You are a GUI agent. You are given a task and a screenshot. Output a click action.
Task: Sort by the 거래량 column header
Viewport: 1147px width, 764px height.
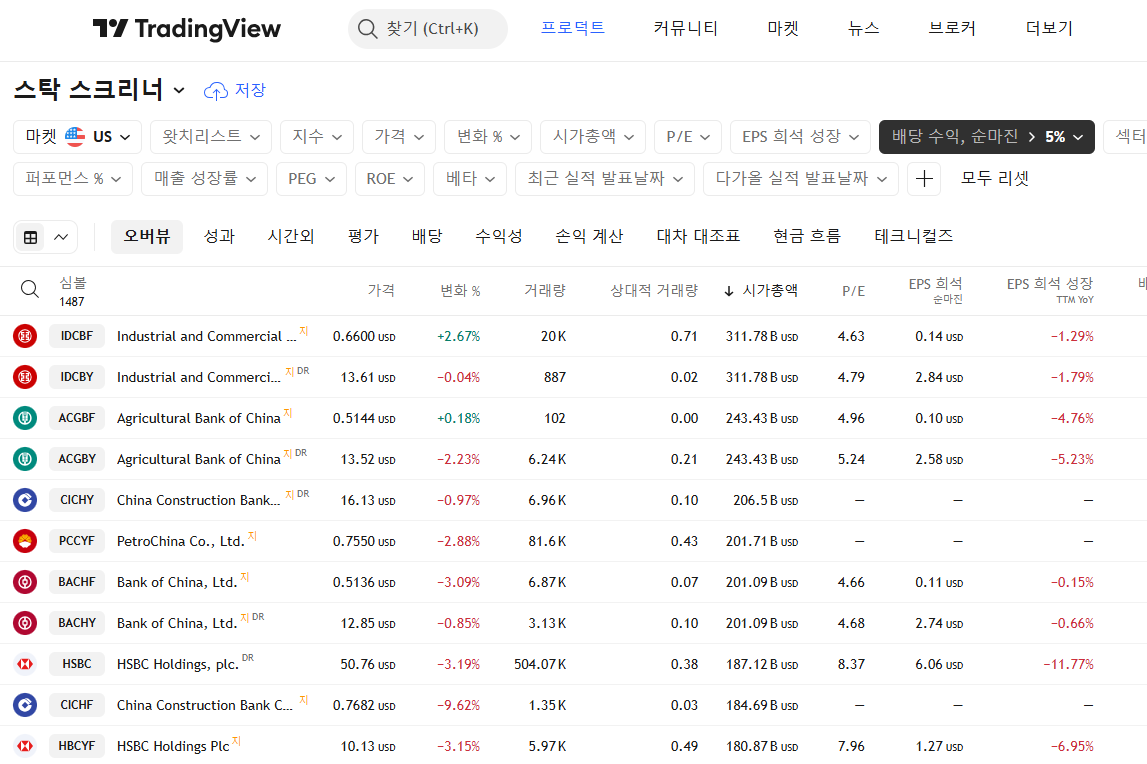tap(545, 291)
